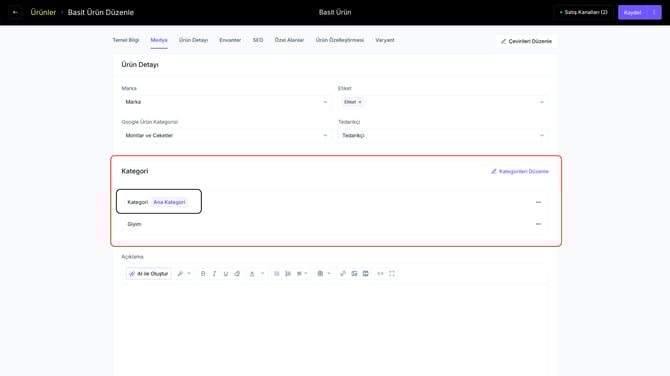Screen dimensions: 670x376
Task: Remove the Etiket tag chip
Action: (x=360, y=102)
